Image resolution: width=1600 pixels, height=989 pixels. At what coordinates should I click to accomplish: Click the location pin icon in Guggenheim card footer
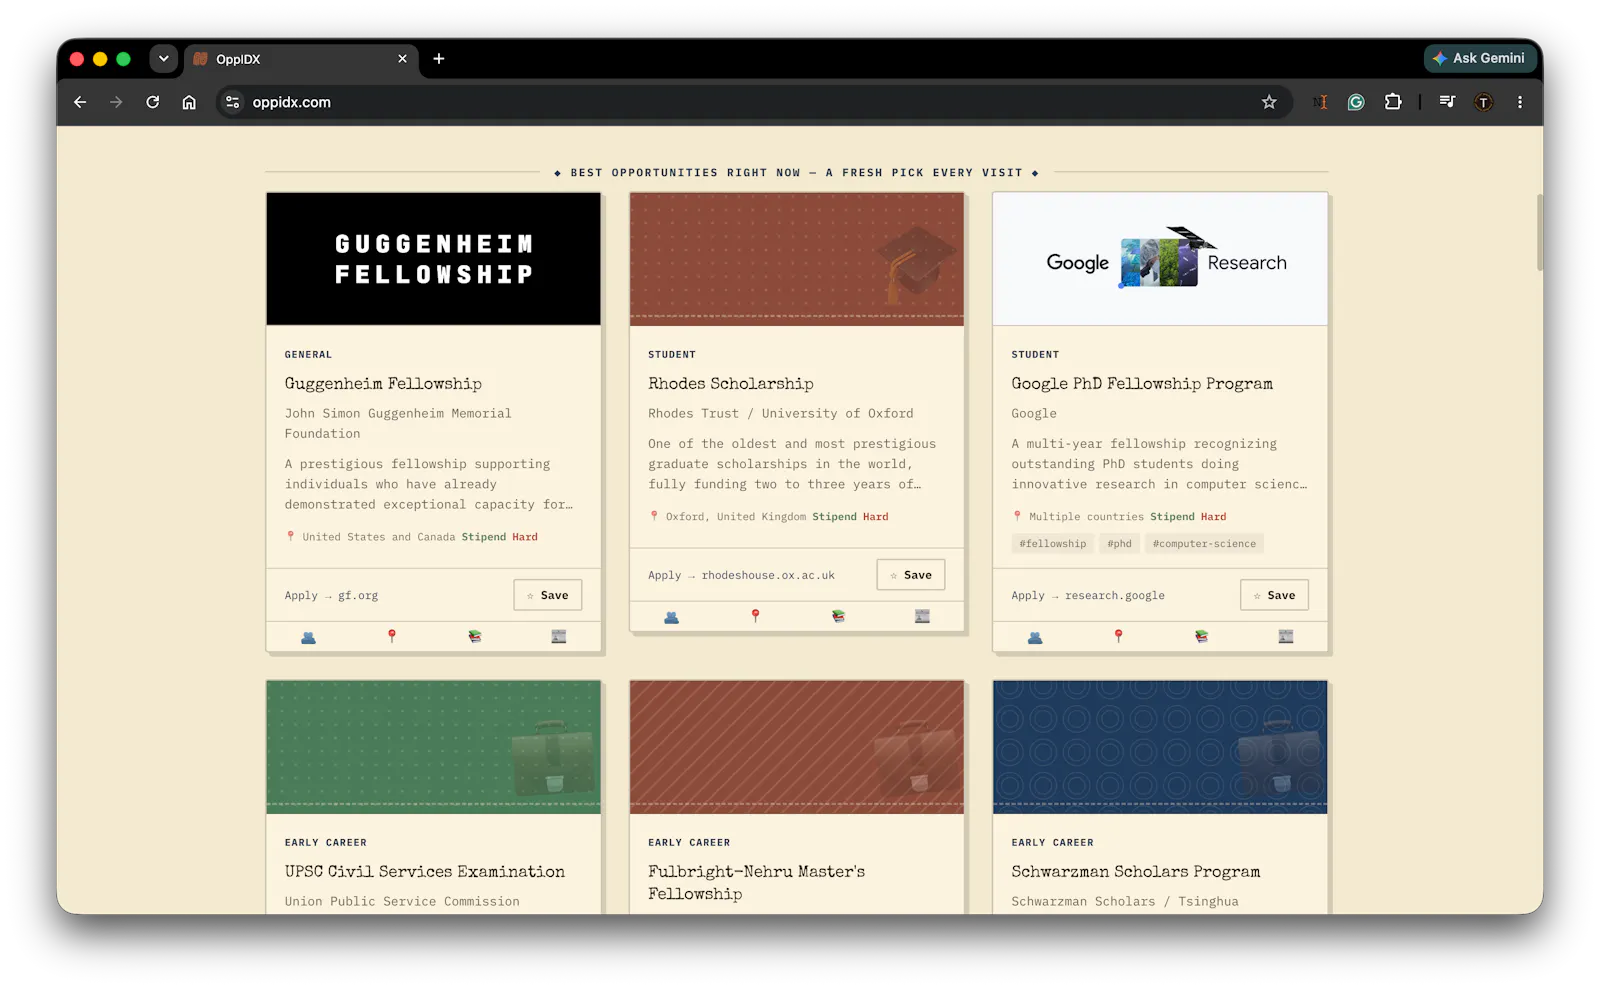tap(392, 637)
